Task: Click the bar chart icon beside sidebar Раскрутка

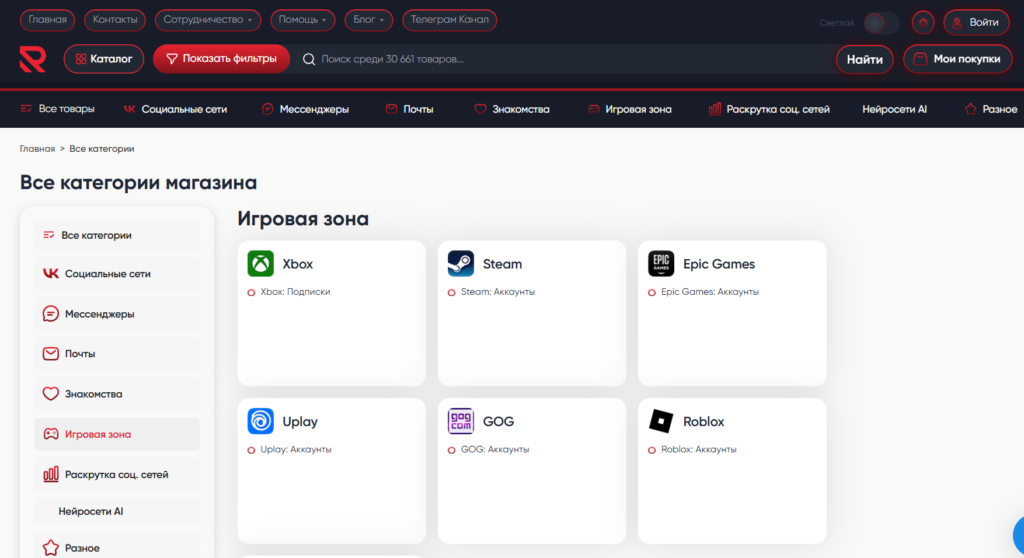Action: [50, 474]
